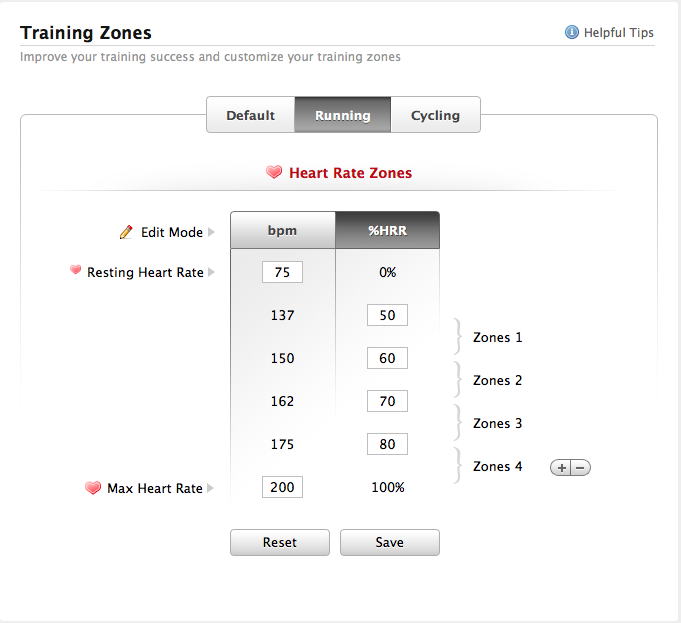681x623 pixels.
Task: Click the Max Heart Rate heart icon
Action: pos(93,488)
